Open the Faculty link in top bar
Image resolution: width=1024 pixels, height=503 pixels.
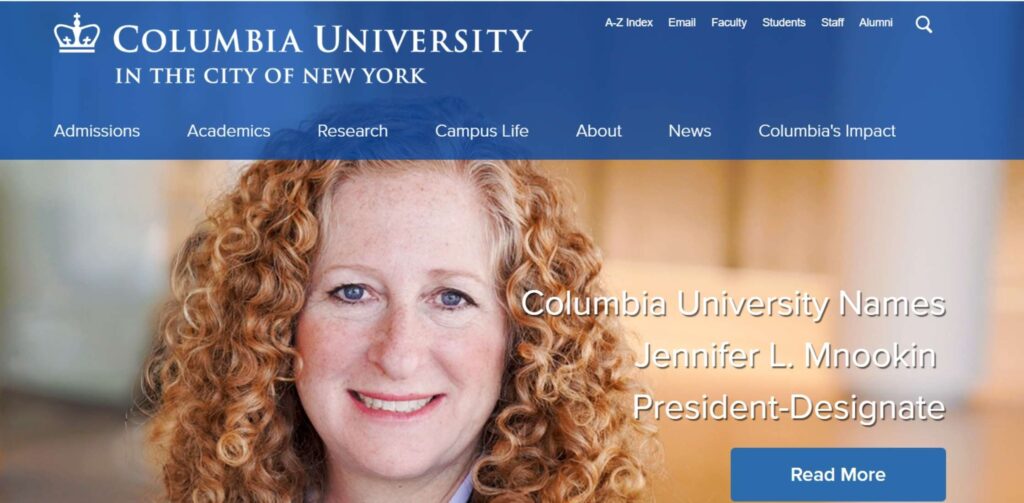click(x=729, y=22)
